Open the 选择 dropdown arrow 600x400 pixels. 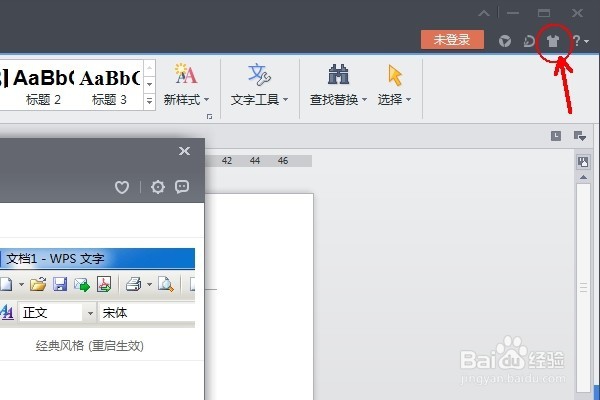[408, 100]
